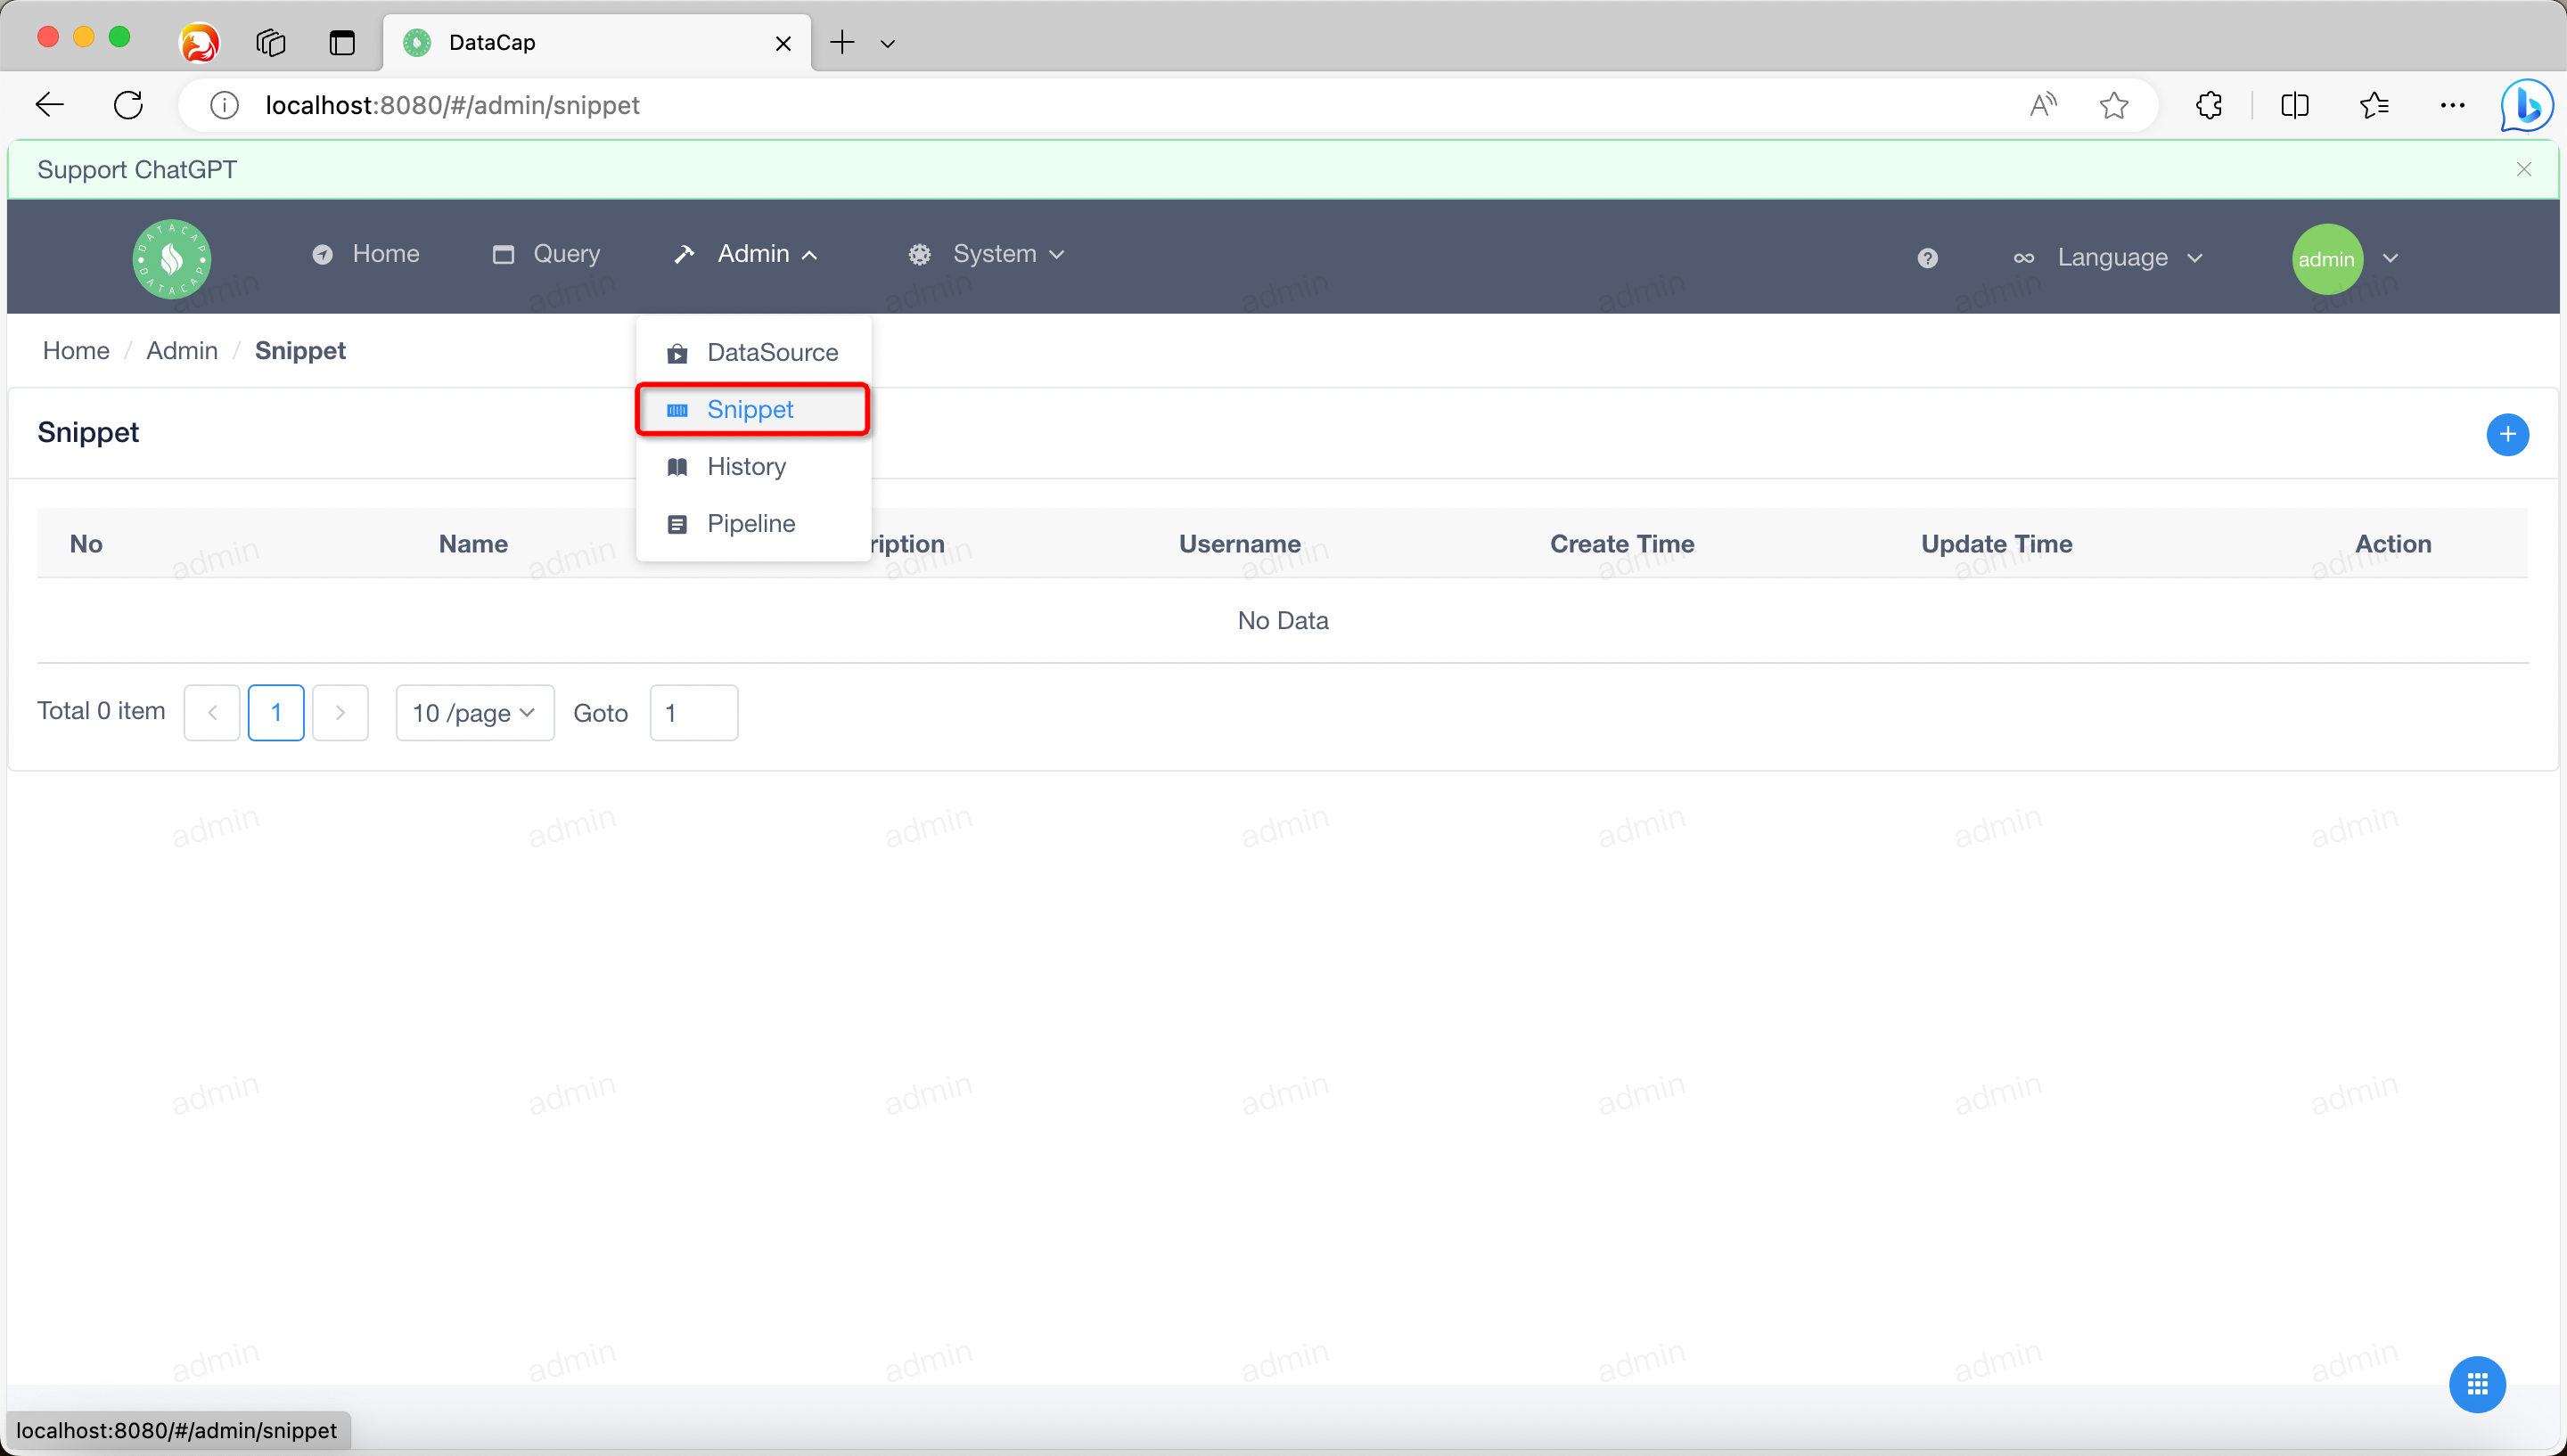
Task: Click the No Data placeholder text
Action: (1283, 620)
